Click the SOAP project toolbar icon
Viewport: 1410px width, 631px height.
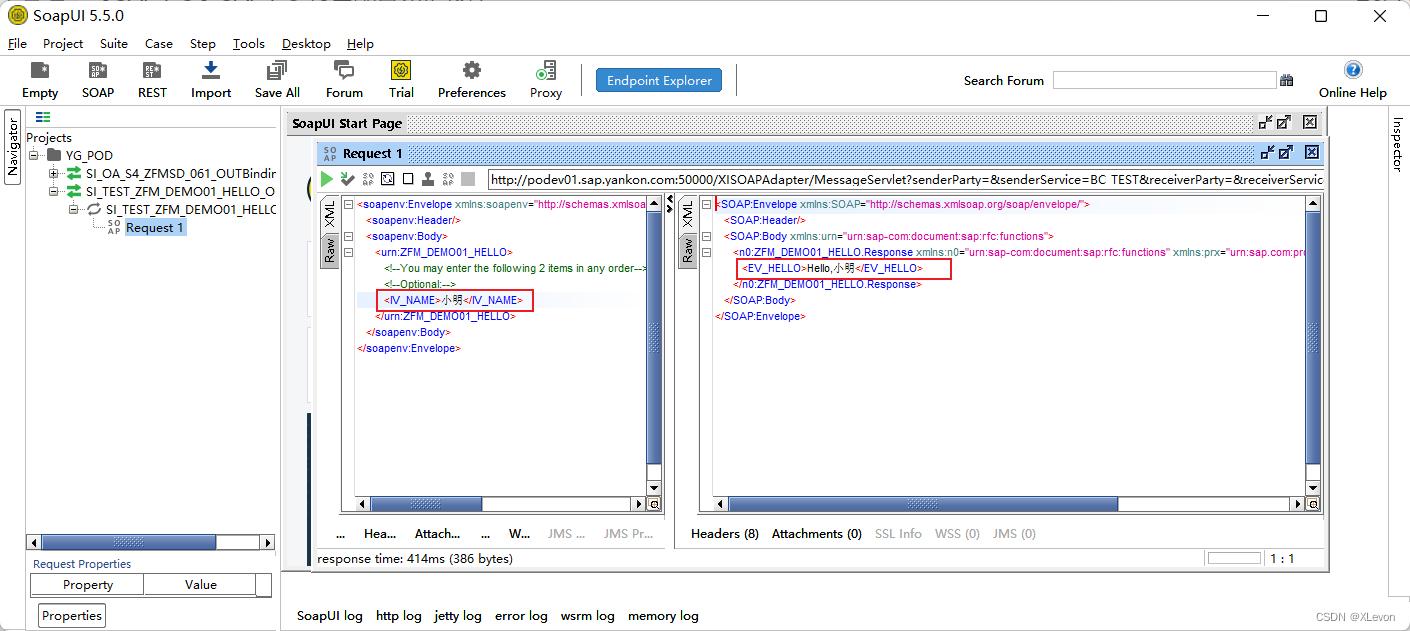pos(97,70)
